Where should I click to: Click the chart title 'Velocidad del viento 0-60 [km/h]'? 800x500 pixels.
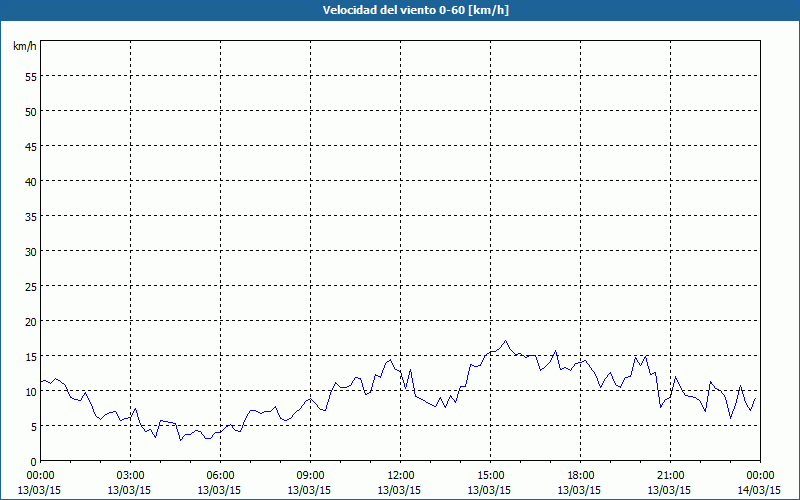(415, 10)
